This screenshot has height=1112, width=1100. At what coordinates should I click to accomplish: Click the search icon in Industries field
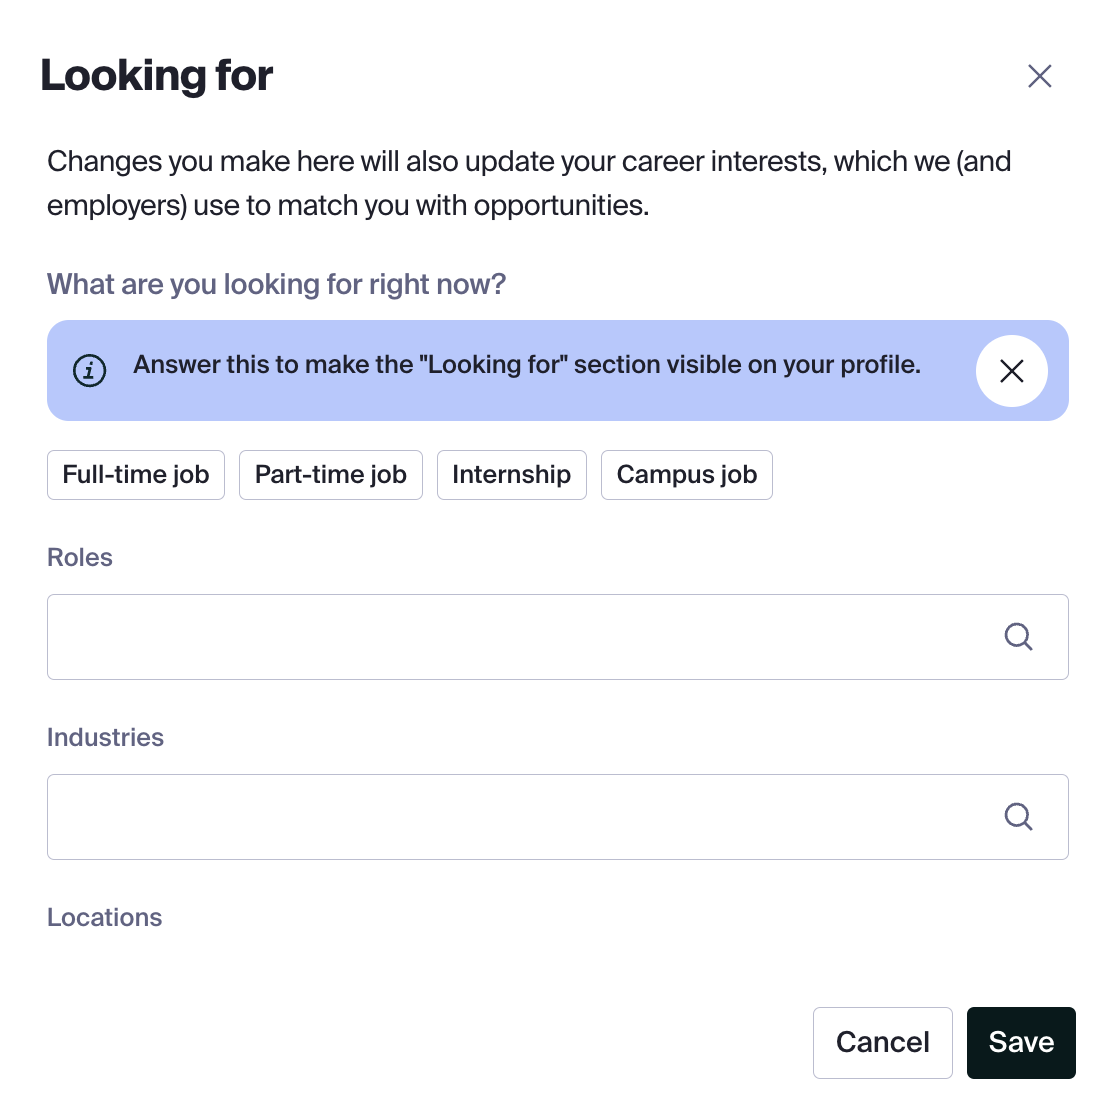1018,817
